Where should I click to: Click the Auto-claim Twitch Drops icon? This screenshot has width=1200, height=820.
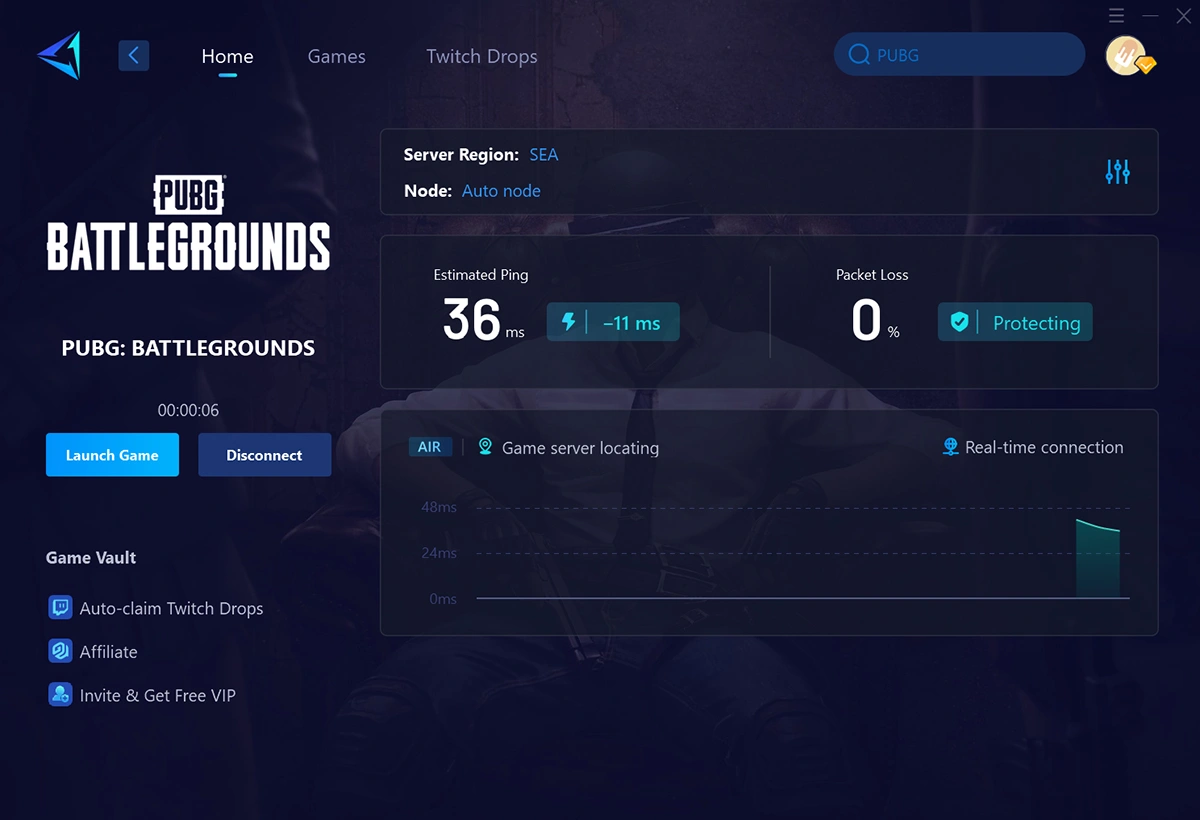pyautogui.click(x=60, y=607)
